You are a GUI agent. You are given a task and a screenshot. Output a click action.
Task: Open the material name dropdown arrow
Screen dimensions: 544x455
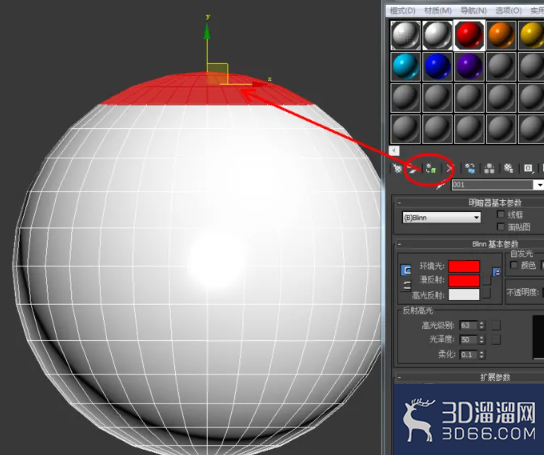click(539, 185)
